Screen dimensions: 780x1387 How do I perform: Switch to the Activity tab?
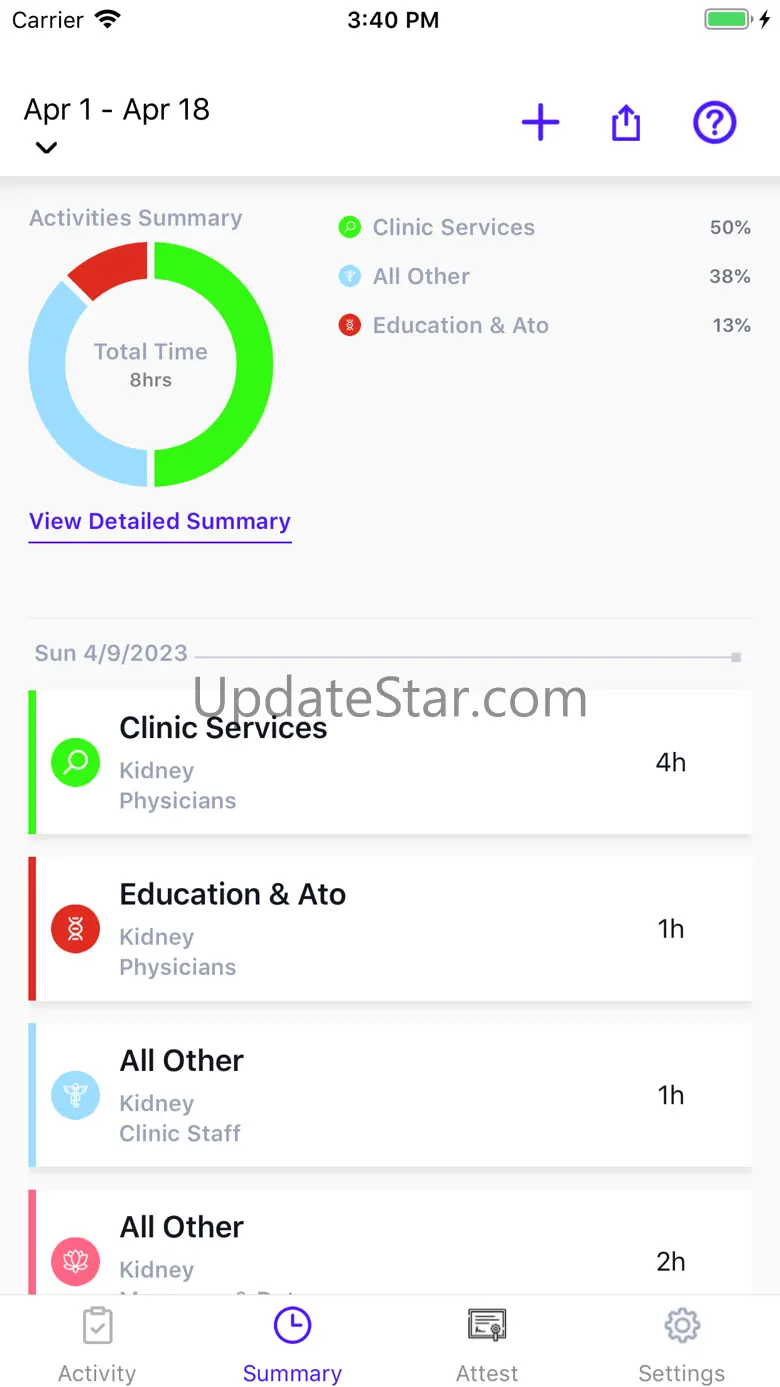(x=97, y=1345)
